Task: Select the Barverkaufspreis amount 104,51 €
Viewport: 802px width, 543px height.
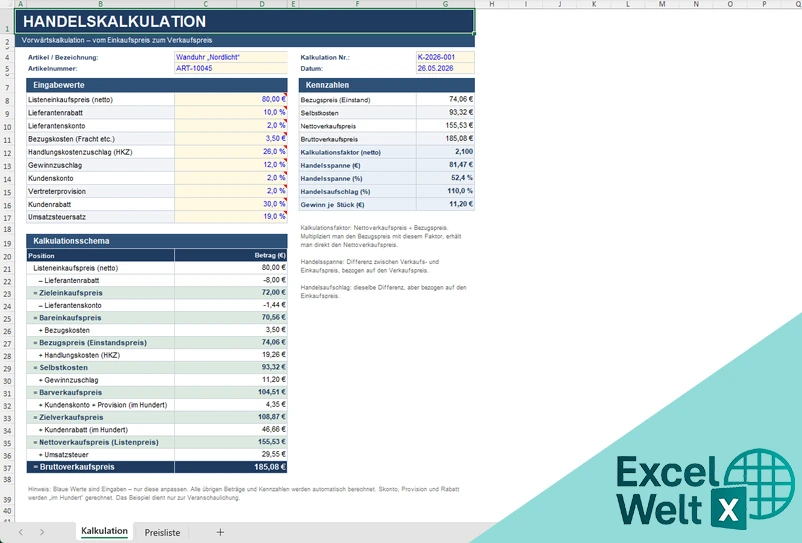Action: click(231, 392)
